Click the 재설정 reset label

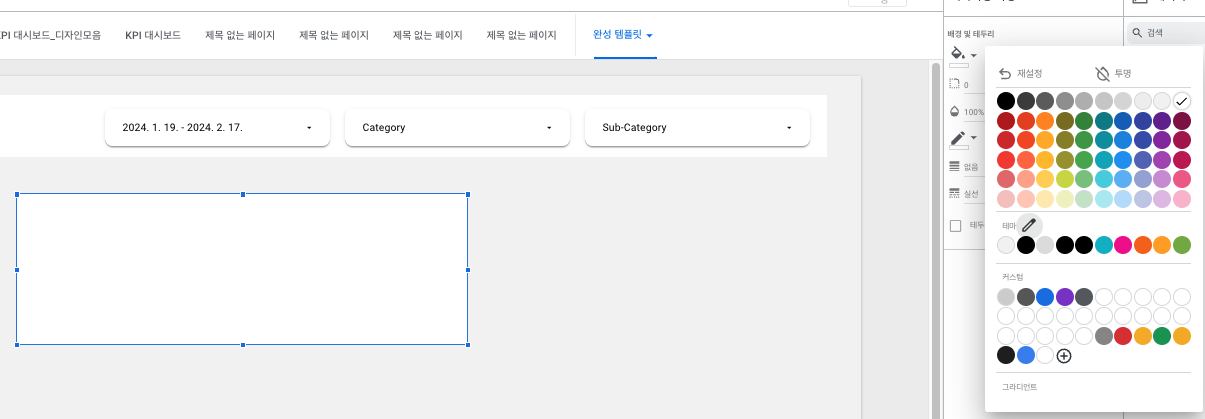1030,74
